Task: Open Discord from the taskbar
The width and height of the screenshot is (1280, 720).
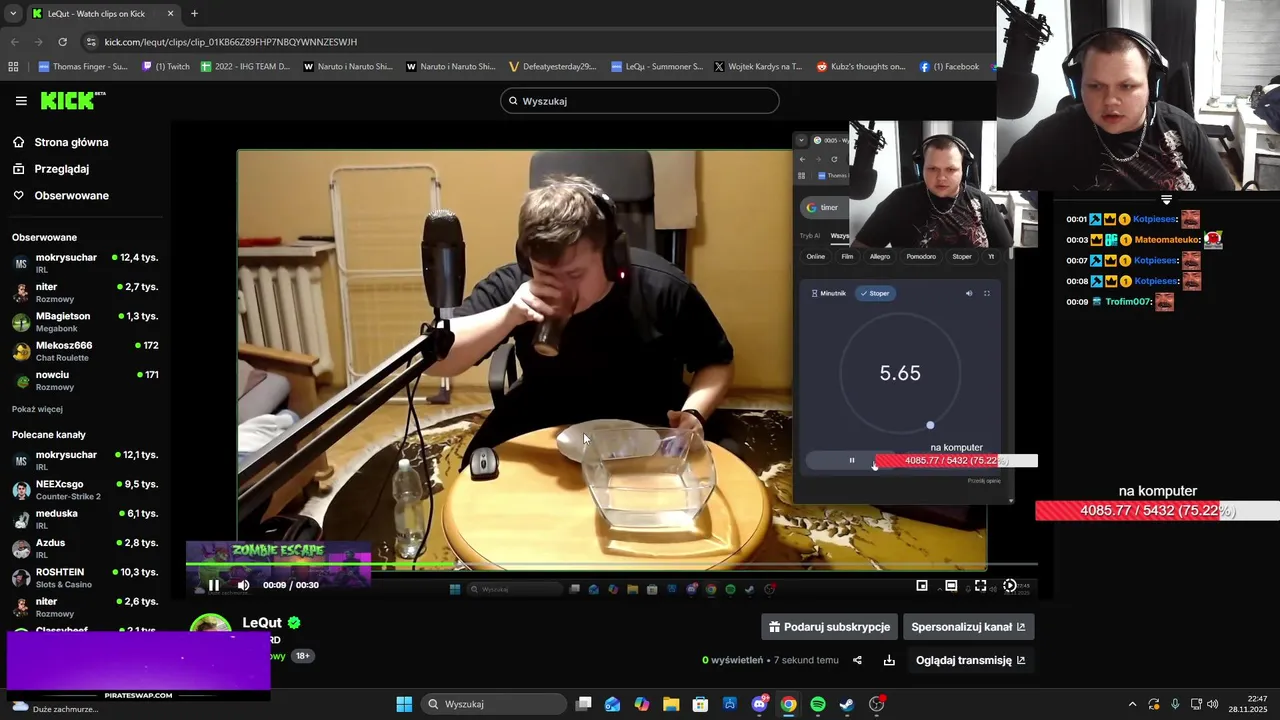Action: point(760,704)
